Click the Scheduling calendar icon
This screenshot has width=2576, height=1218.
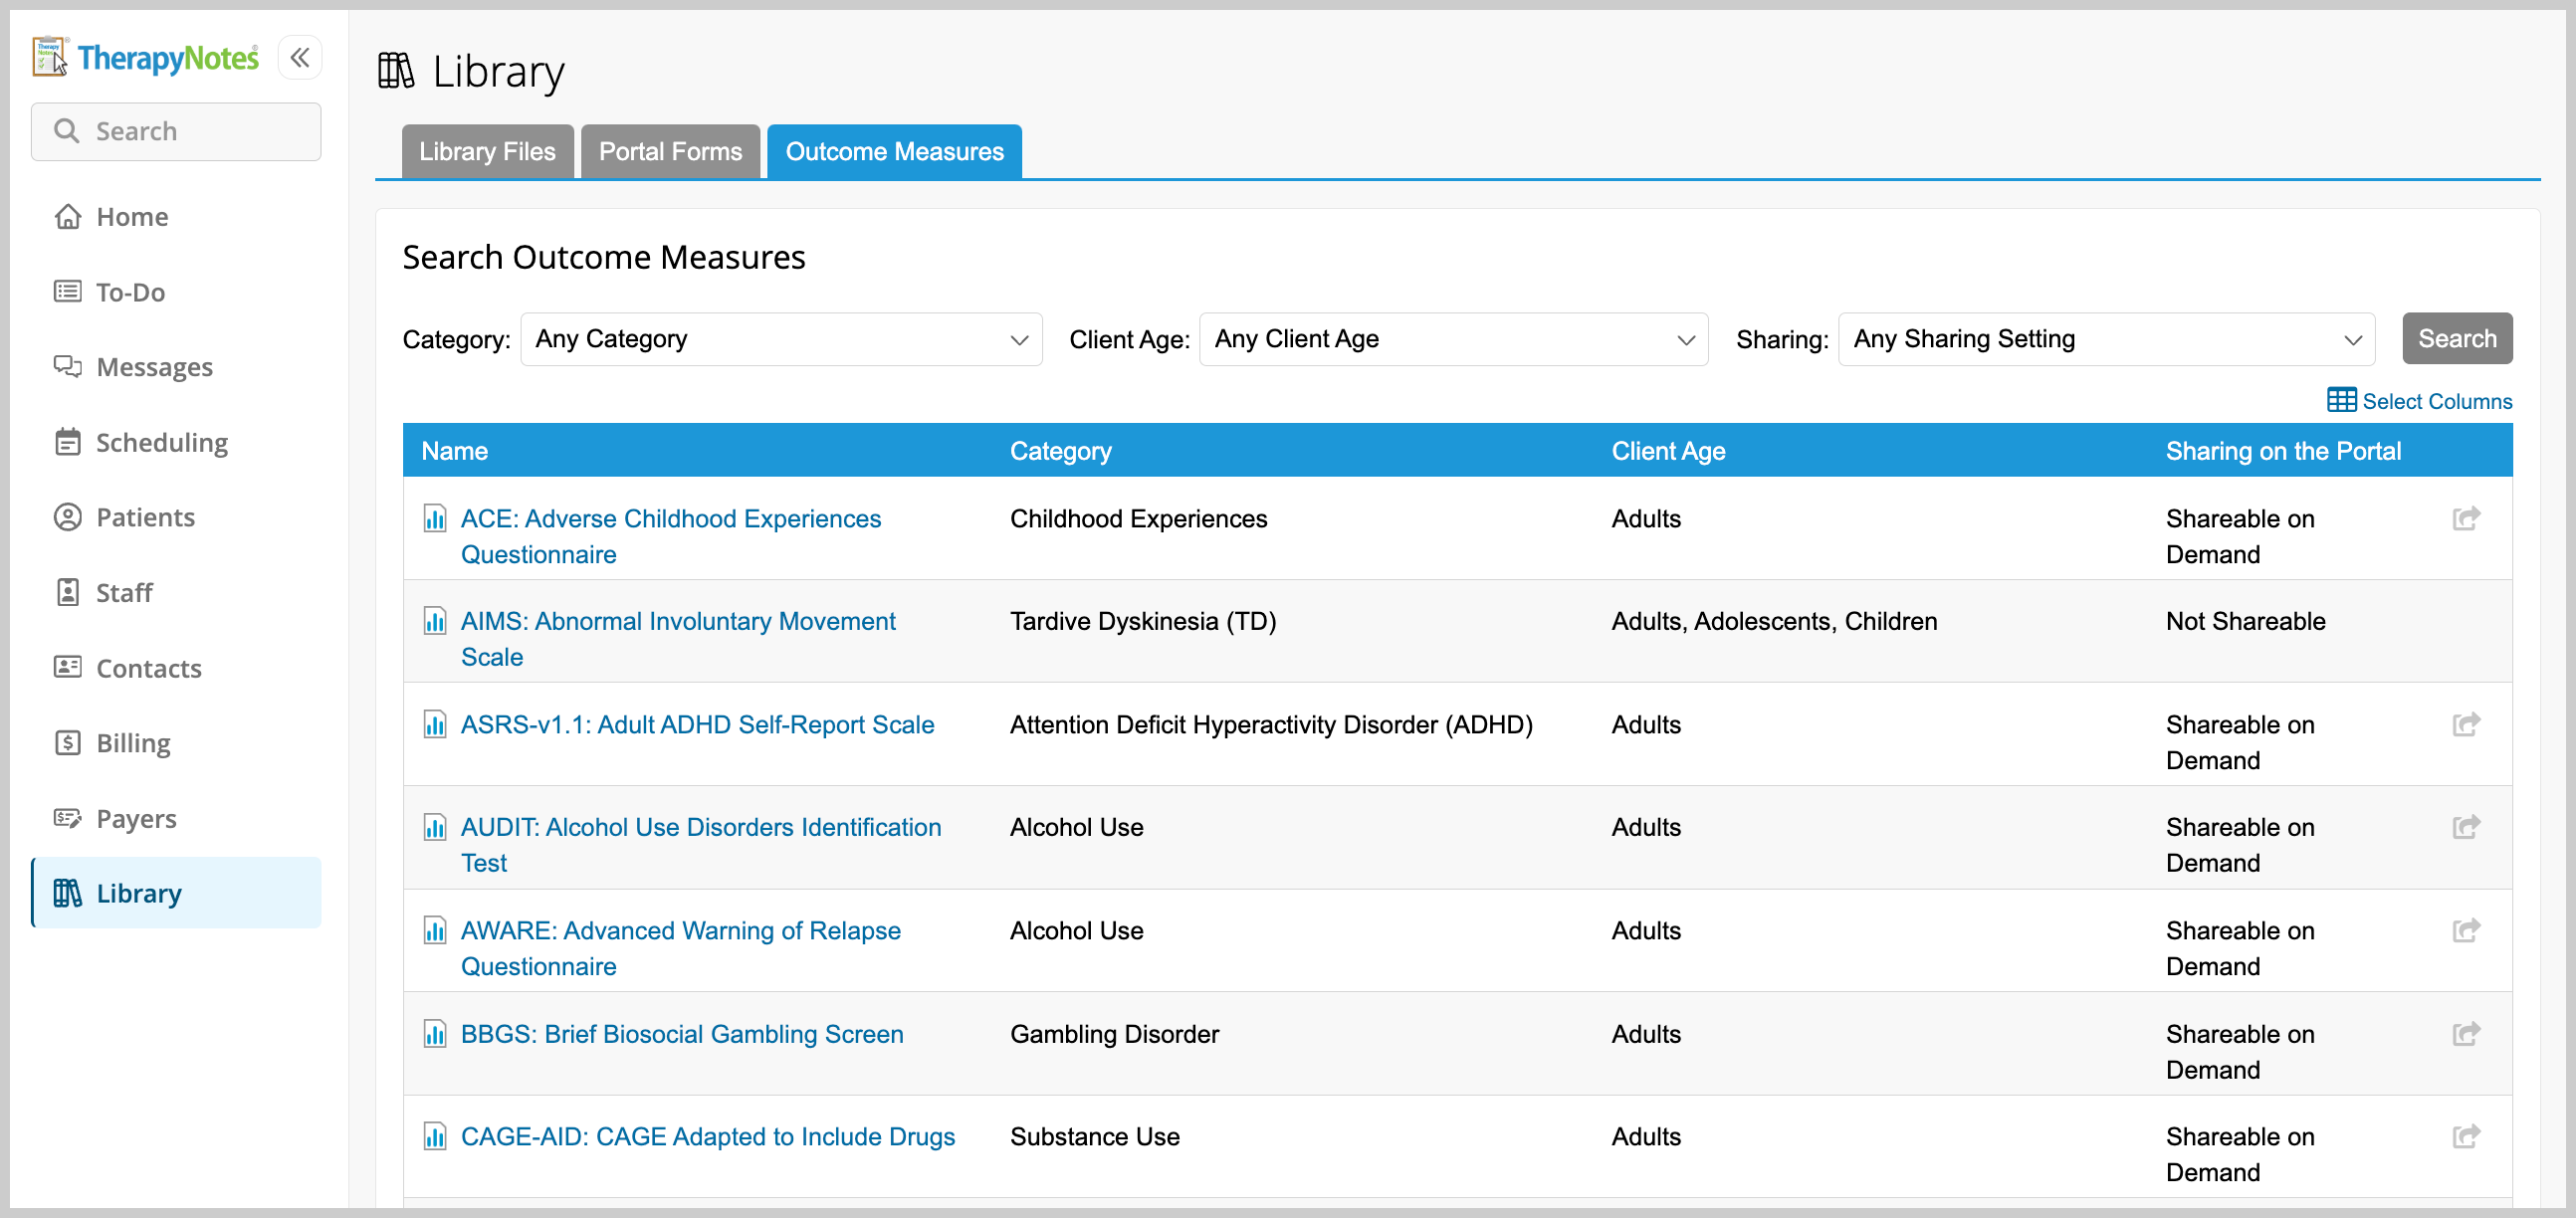68,441
